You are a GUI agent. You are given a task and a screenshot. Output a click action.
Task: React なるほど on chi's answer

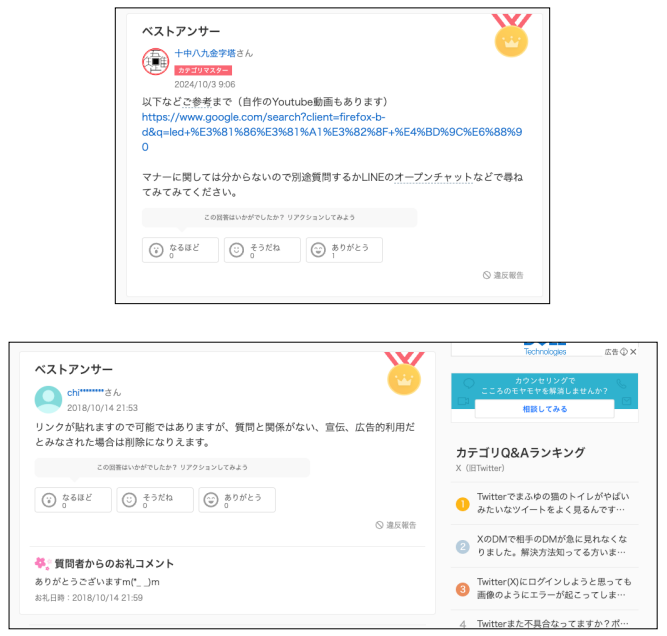73,500
